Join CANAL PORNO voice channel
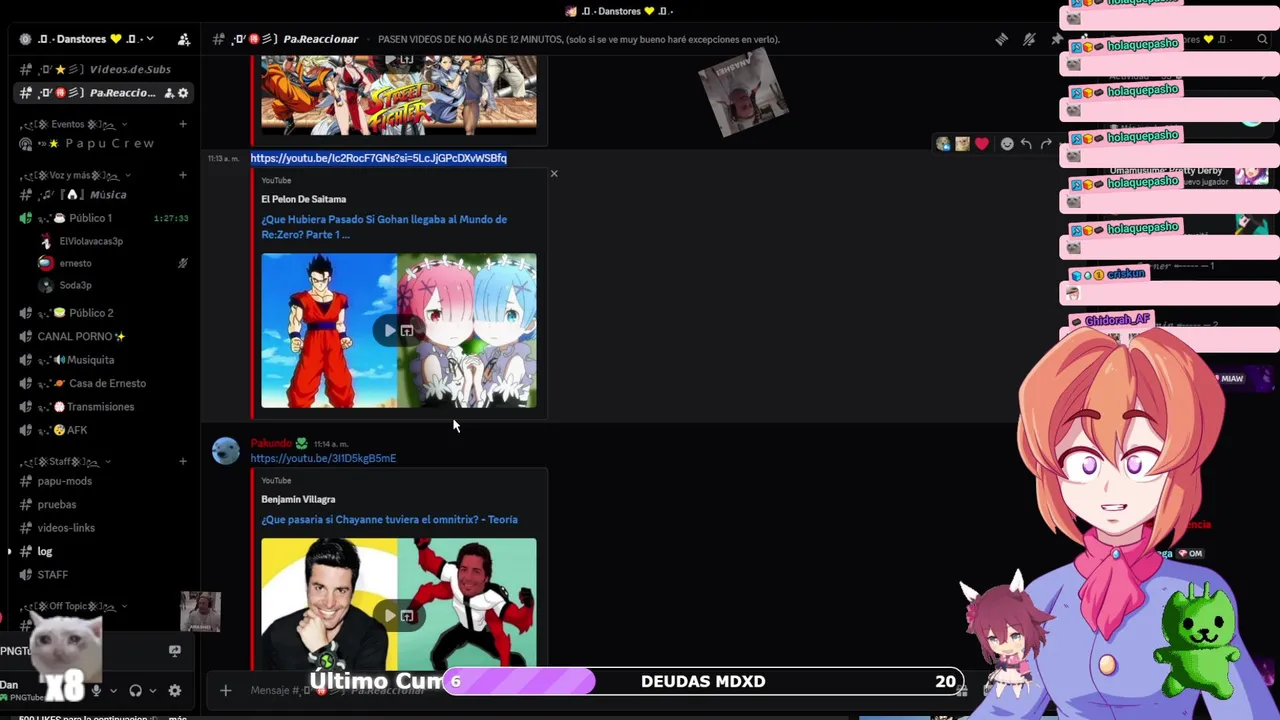Image resolution: width=1280 pixels, height=720 pixels. tap(105, 337)
